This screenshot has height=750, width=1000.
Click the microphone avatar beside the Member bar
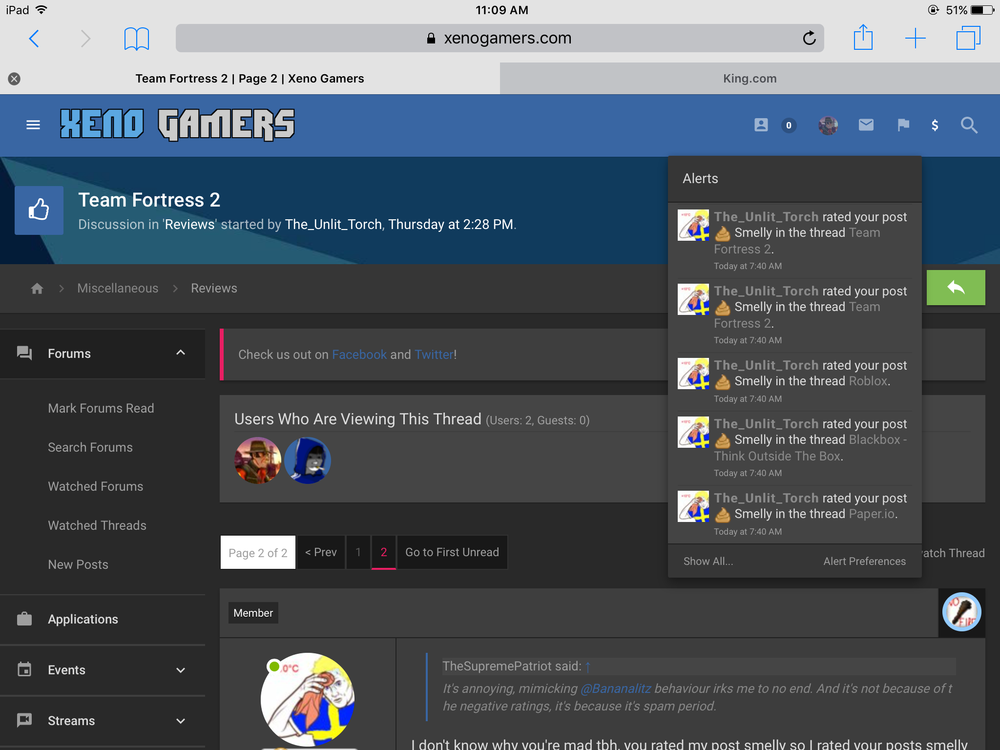click(962, 612)
